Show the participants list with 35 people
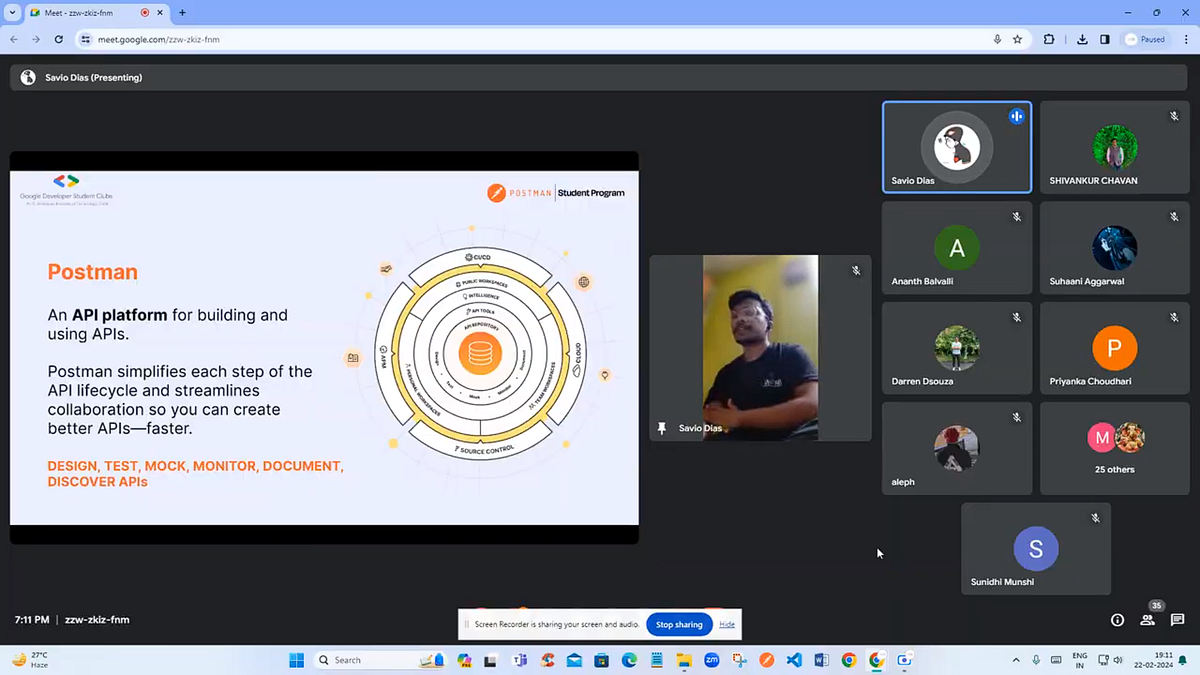The height and width of the screenshot is (675, 1200). 1147,620
